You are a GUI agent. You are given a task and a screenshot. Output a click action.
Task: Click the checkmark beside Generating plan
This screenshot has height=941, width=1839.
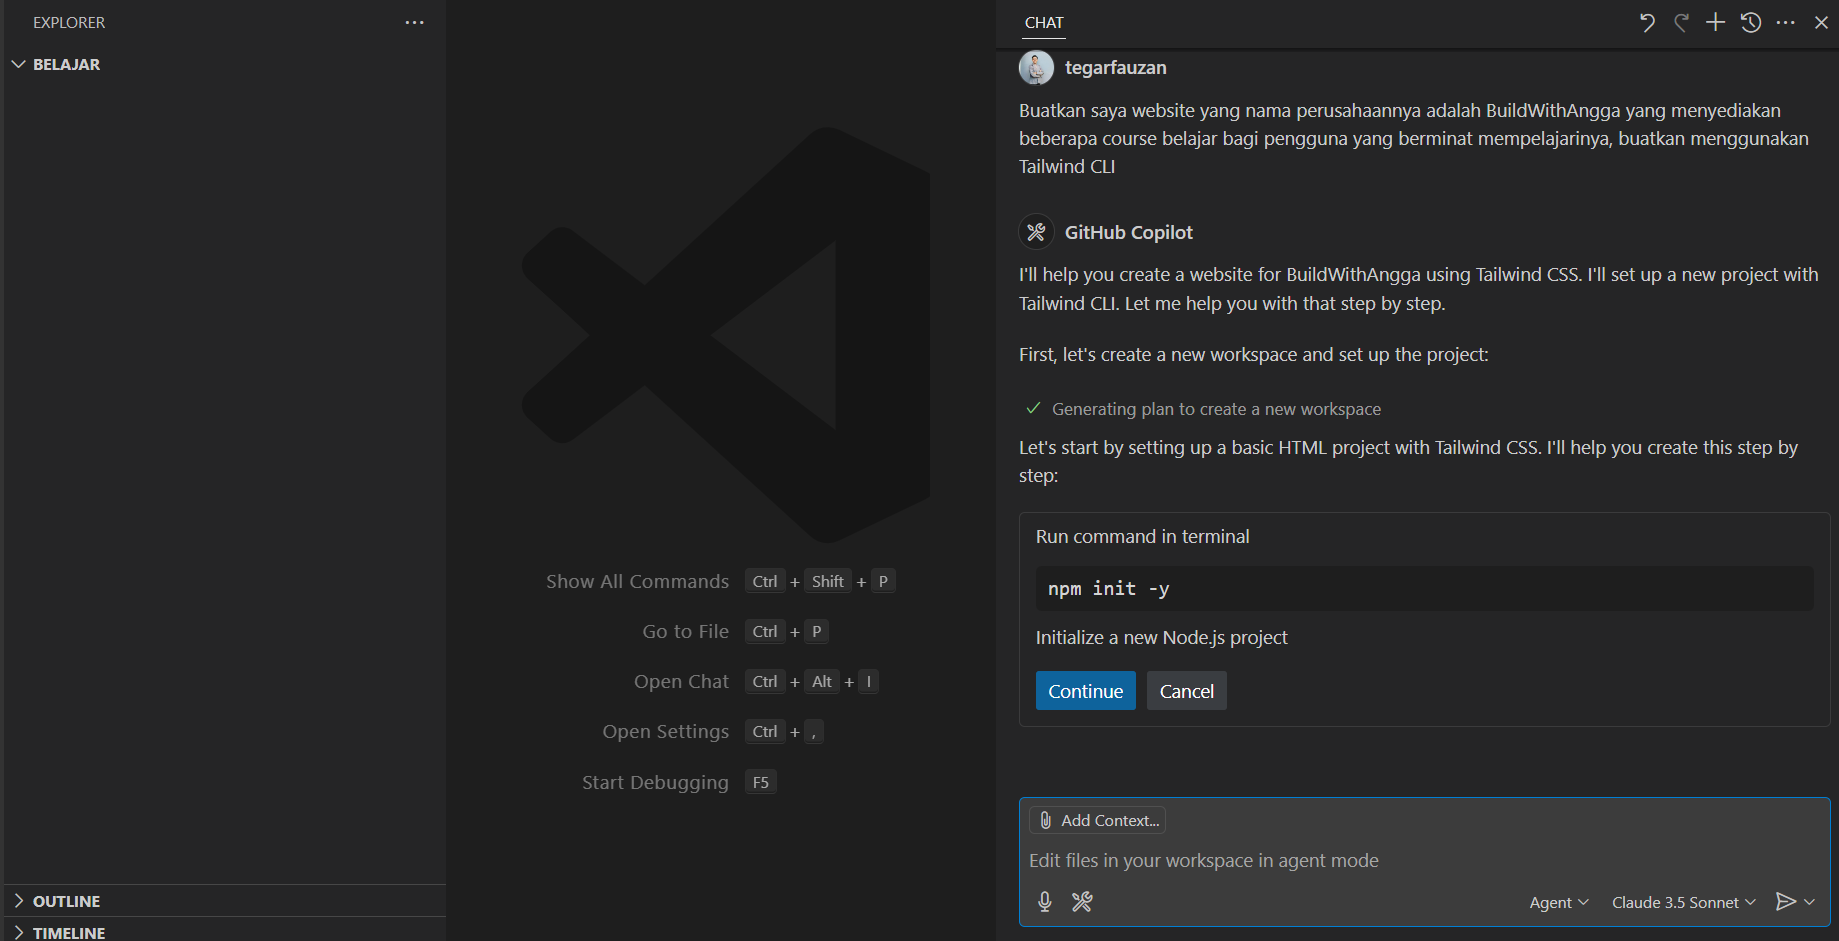[x=1033, y=408]
